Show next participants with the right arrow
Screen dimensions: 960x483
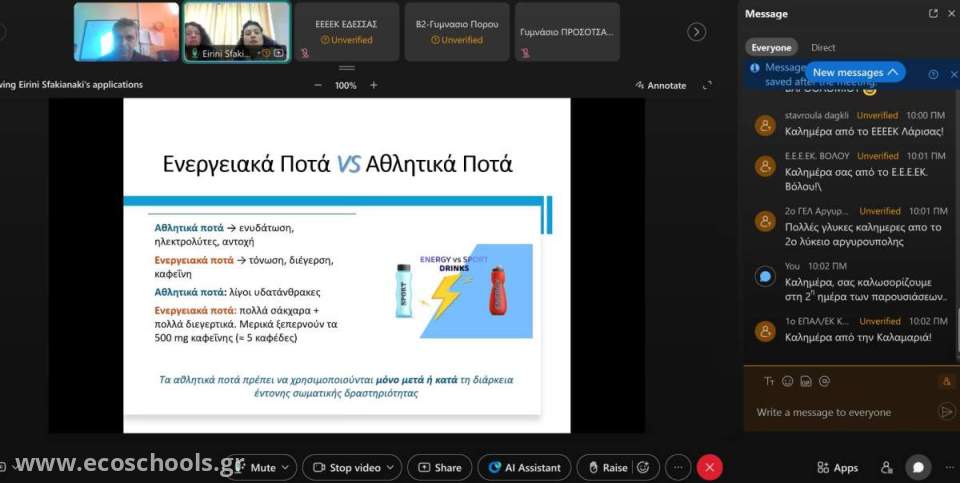tap(696, 32)
